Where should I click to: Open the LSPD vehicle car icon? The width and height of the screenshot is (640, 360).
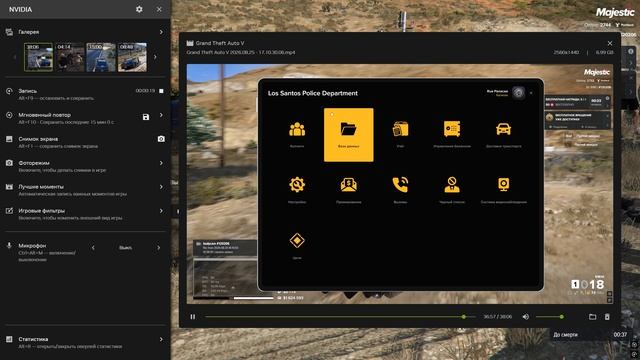coord(503,129)
